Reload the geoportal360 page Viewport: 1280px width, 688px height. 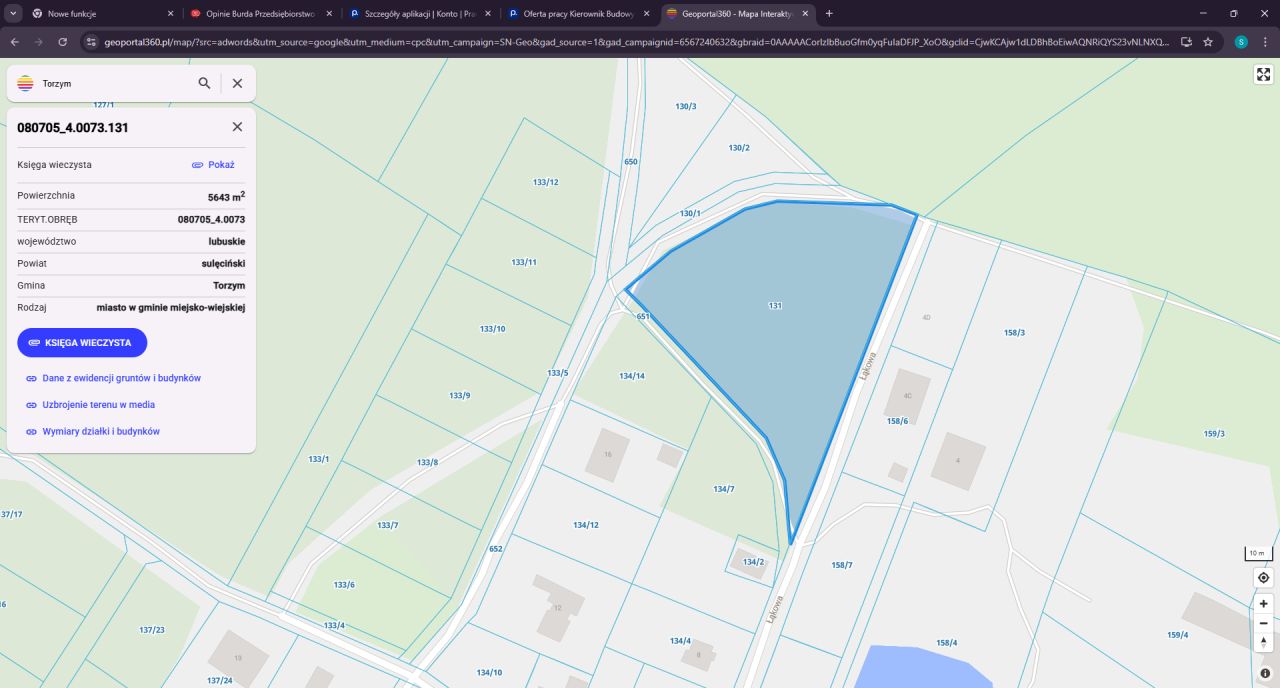[x=62, y=42]
